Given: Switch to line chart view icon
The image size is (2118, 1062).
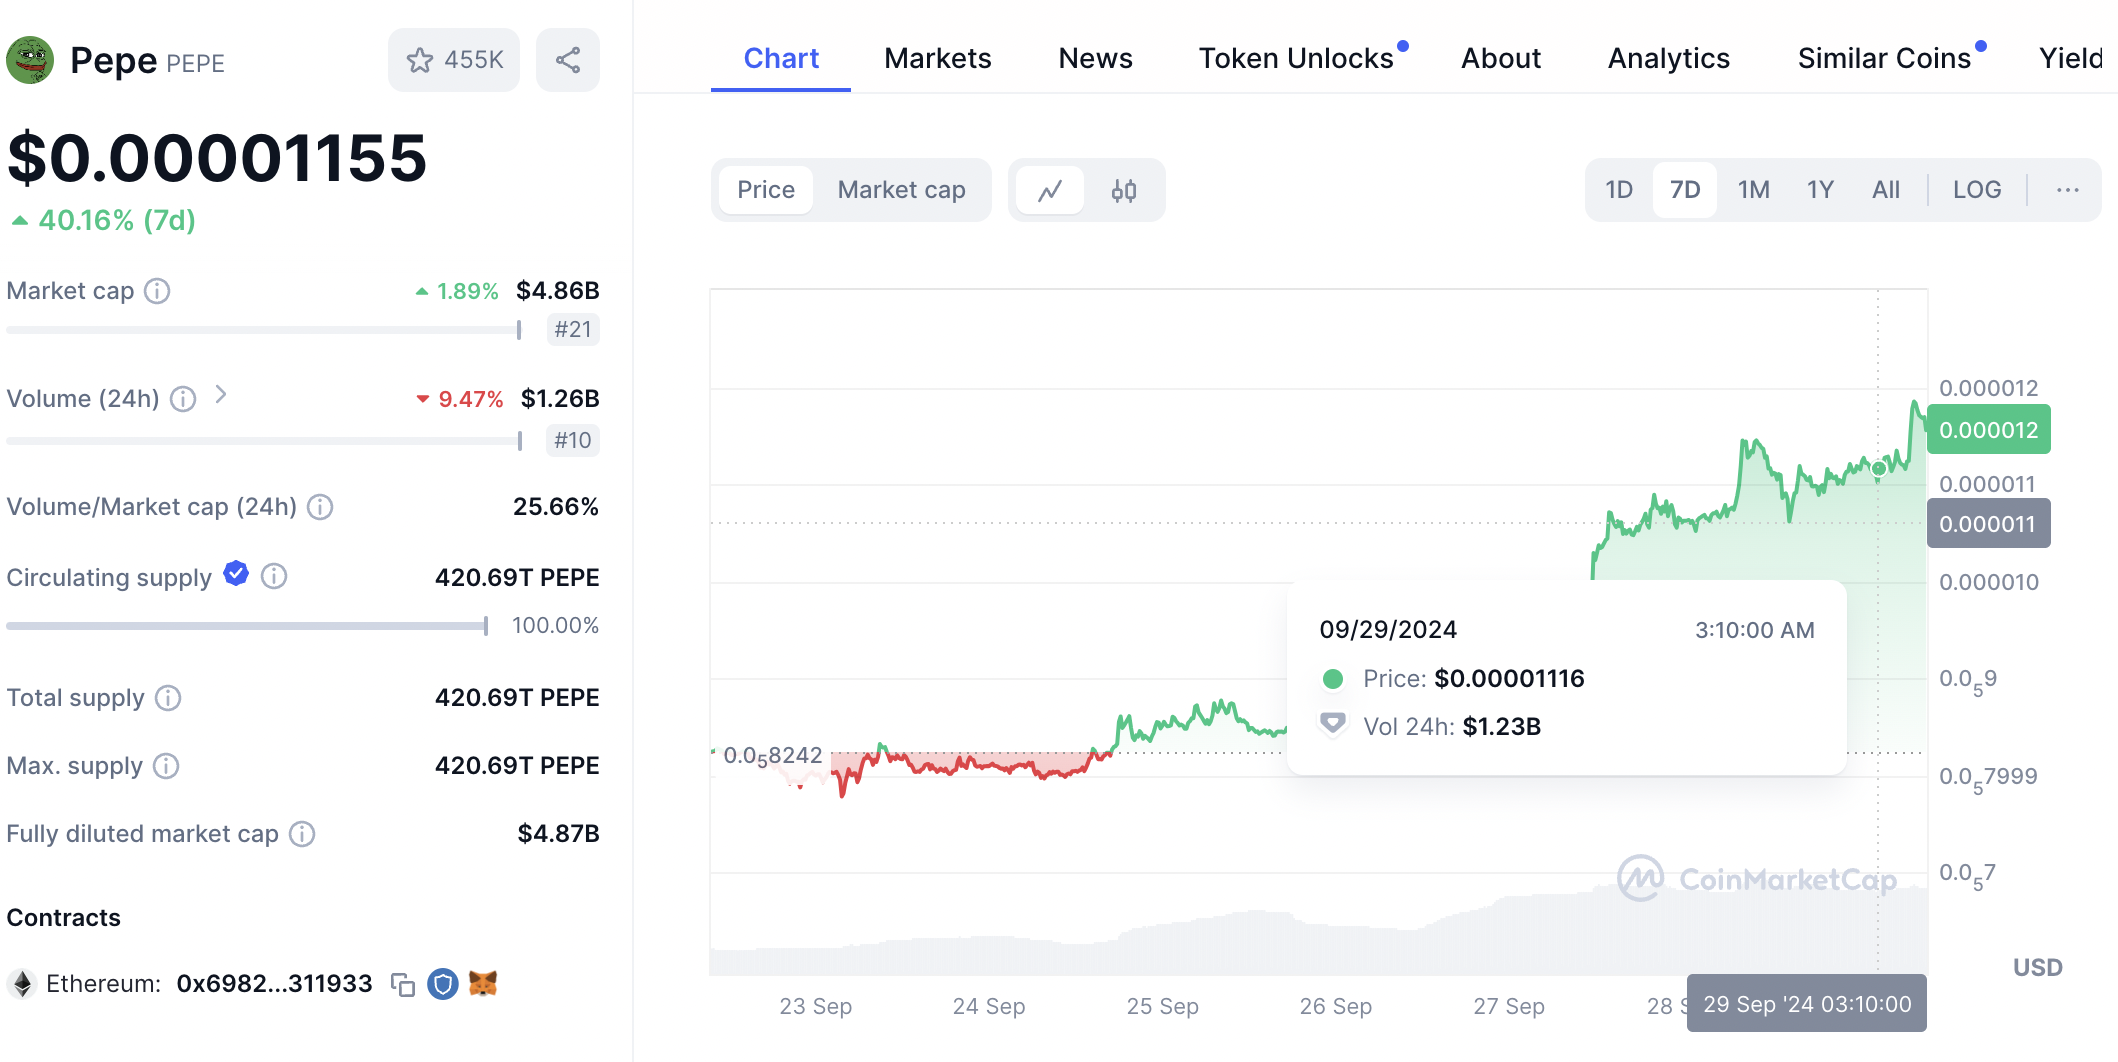Looking at the screenshot, I should (1050, 190).
